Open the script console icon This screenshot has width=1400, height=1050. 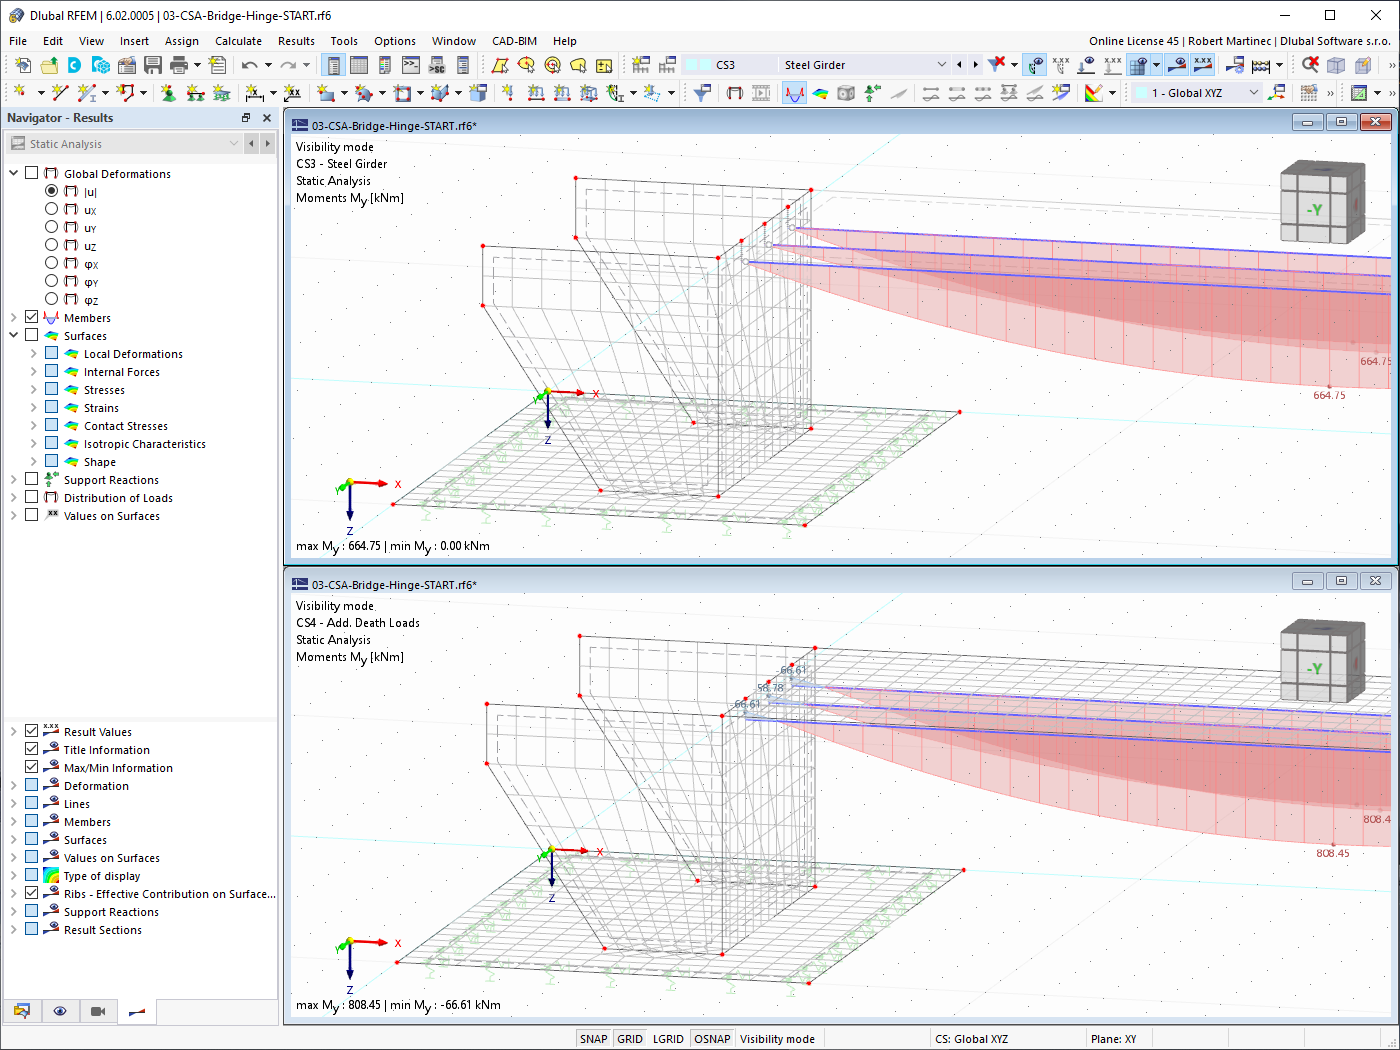click(x=411, y=65)
